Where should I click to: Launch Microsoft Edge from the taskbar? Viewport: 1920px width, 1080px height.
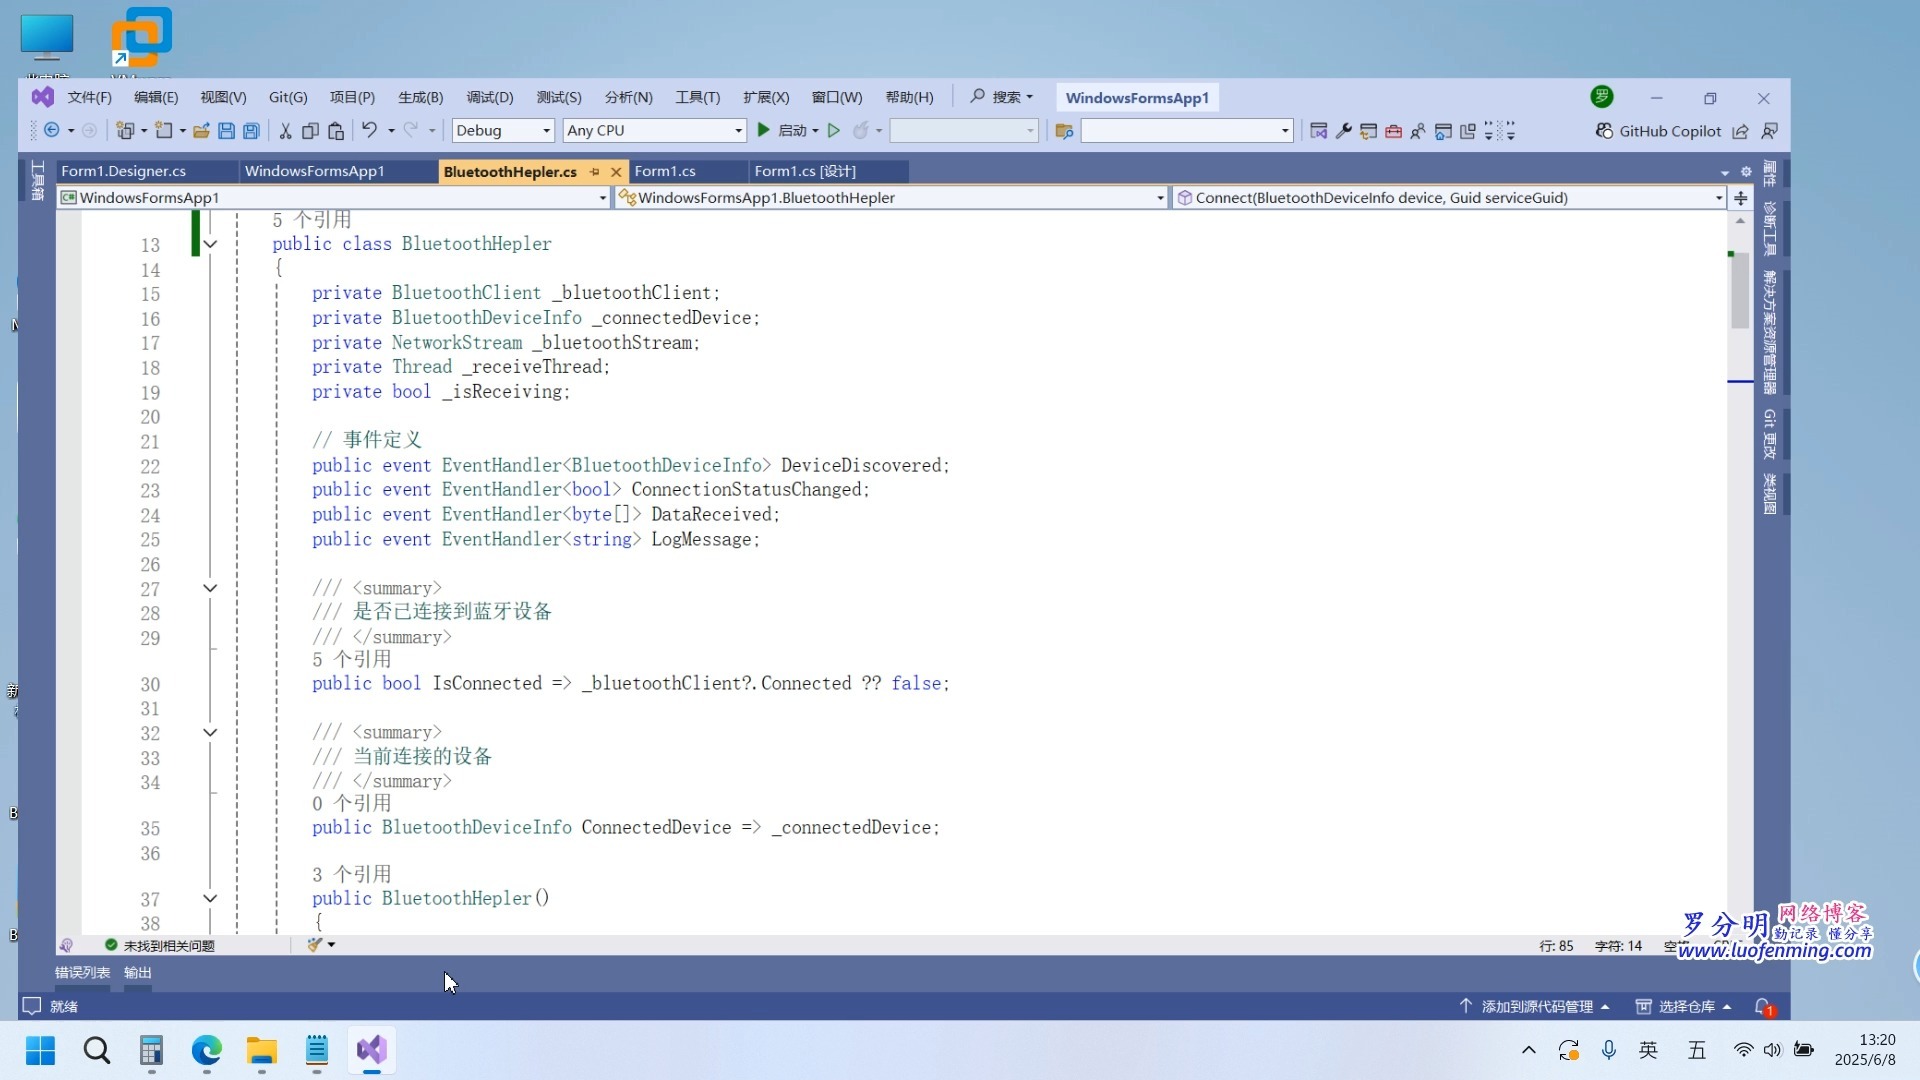(x=206, y=1051)
